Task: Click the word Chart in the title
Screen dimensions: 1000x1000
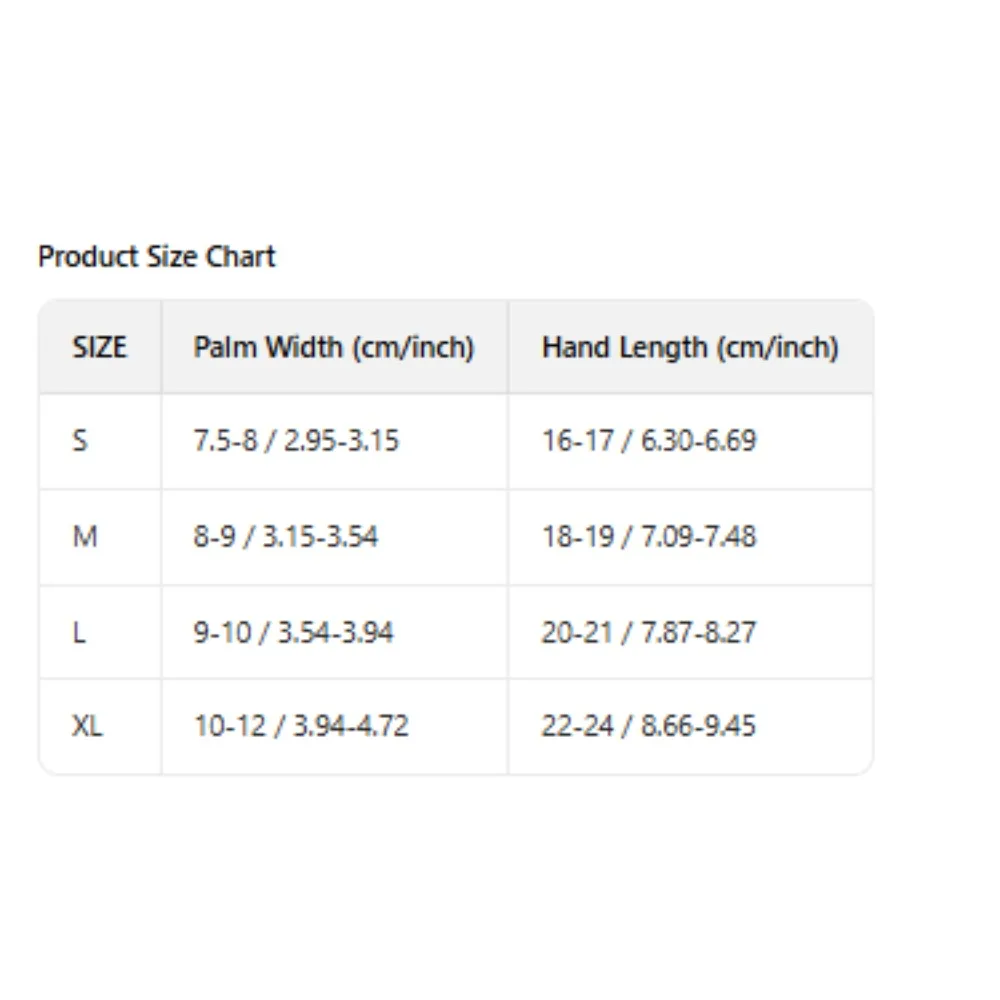Action: click(x=240, y=257)
